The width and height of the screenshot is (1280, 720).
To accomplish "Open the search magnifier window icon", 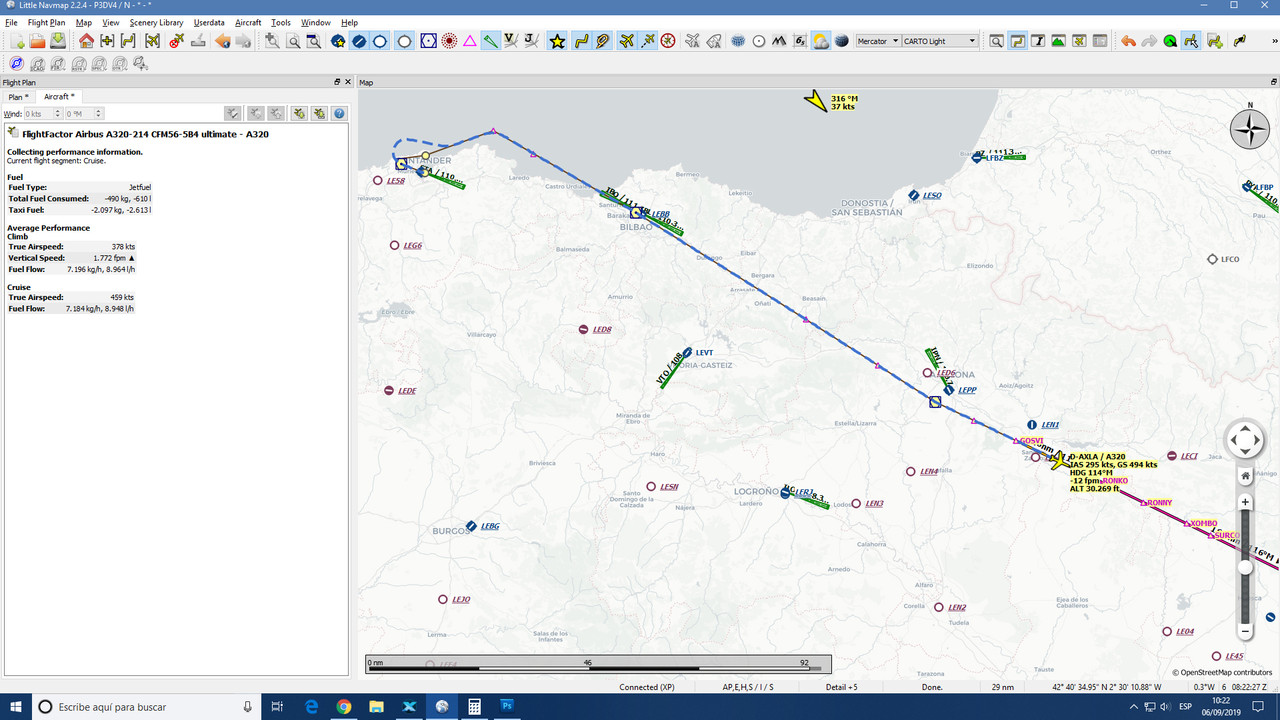I will point(996,41).
